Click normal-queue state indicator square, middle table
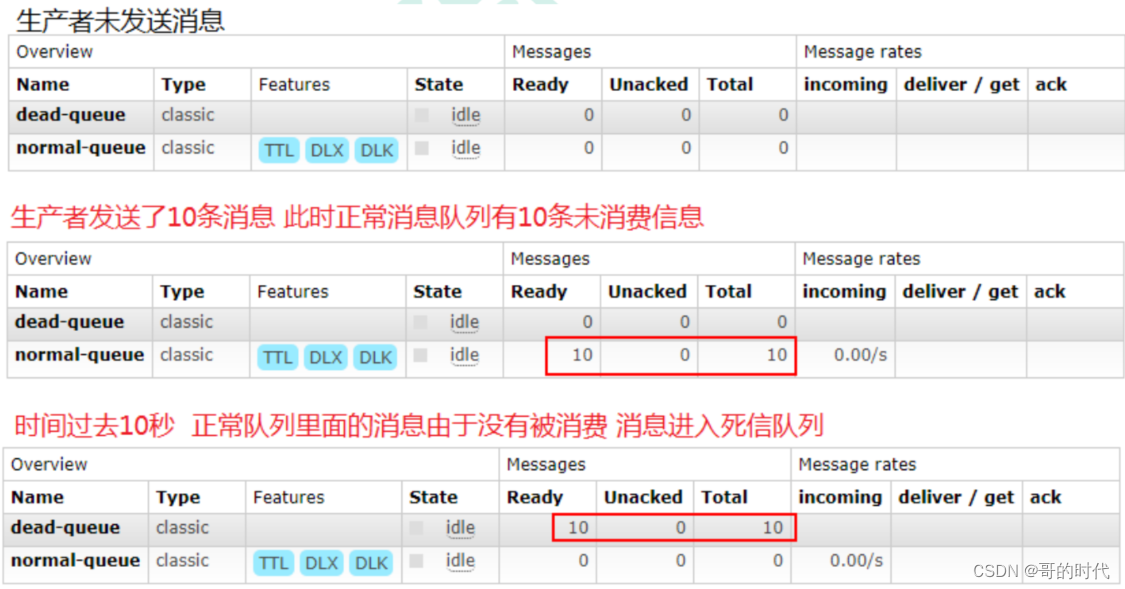Viewport: 1125px width, 589px height. (x=420, y=354)
